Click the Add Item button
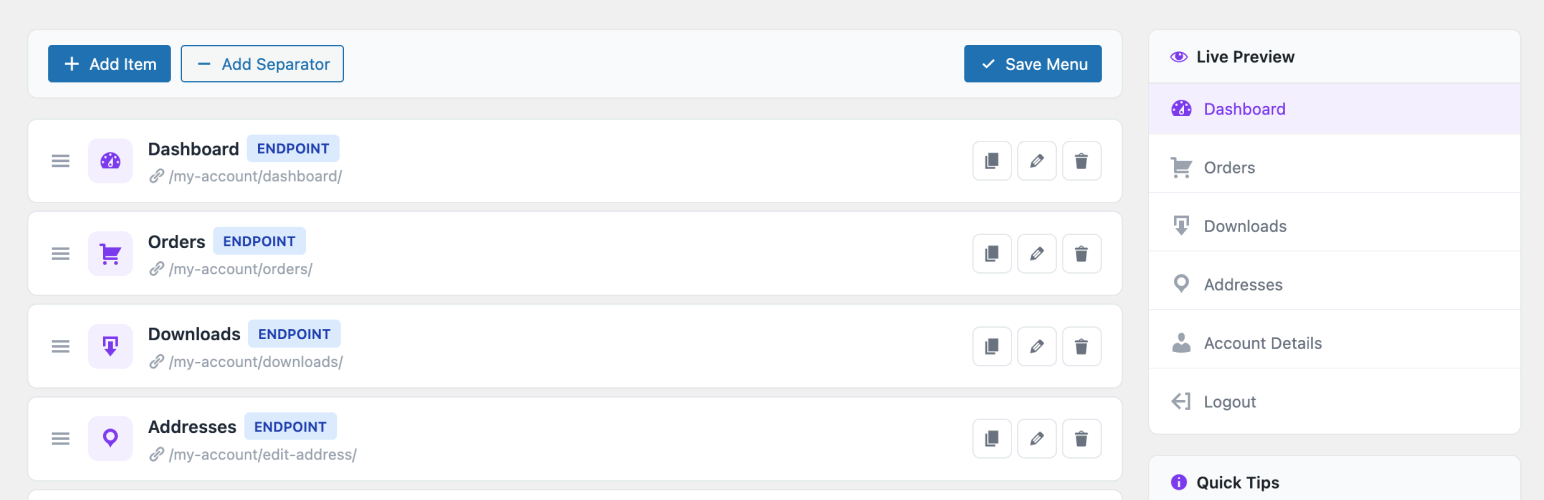Image resolution: width=1544 pixels, height=500 pixels. [x=110, y=64]
